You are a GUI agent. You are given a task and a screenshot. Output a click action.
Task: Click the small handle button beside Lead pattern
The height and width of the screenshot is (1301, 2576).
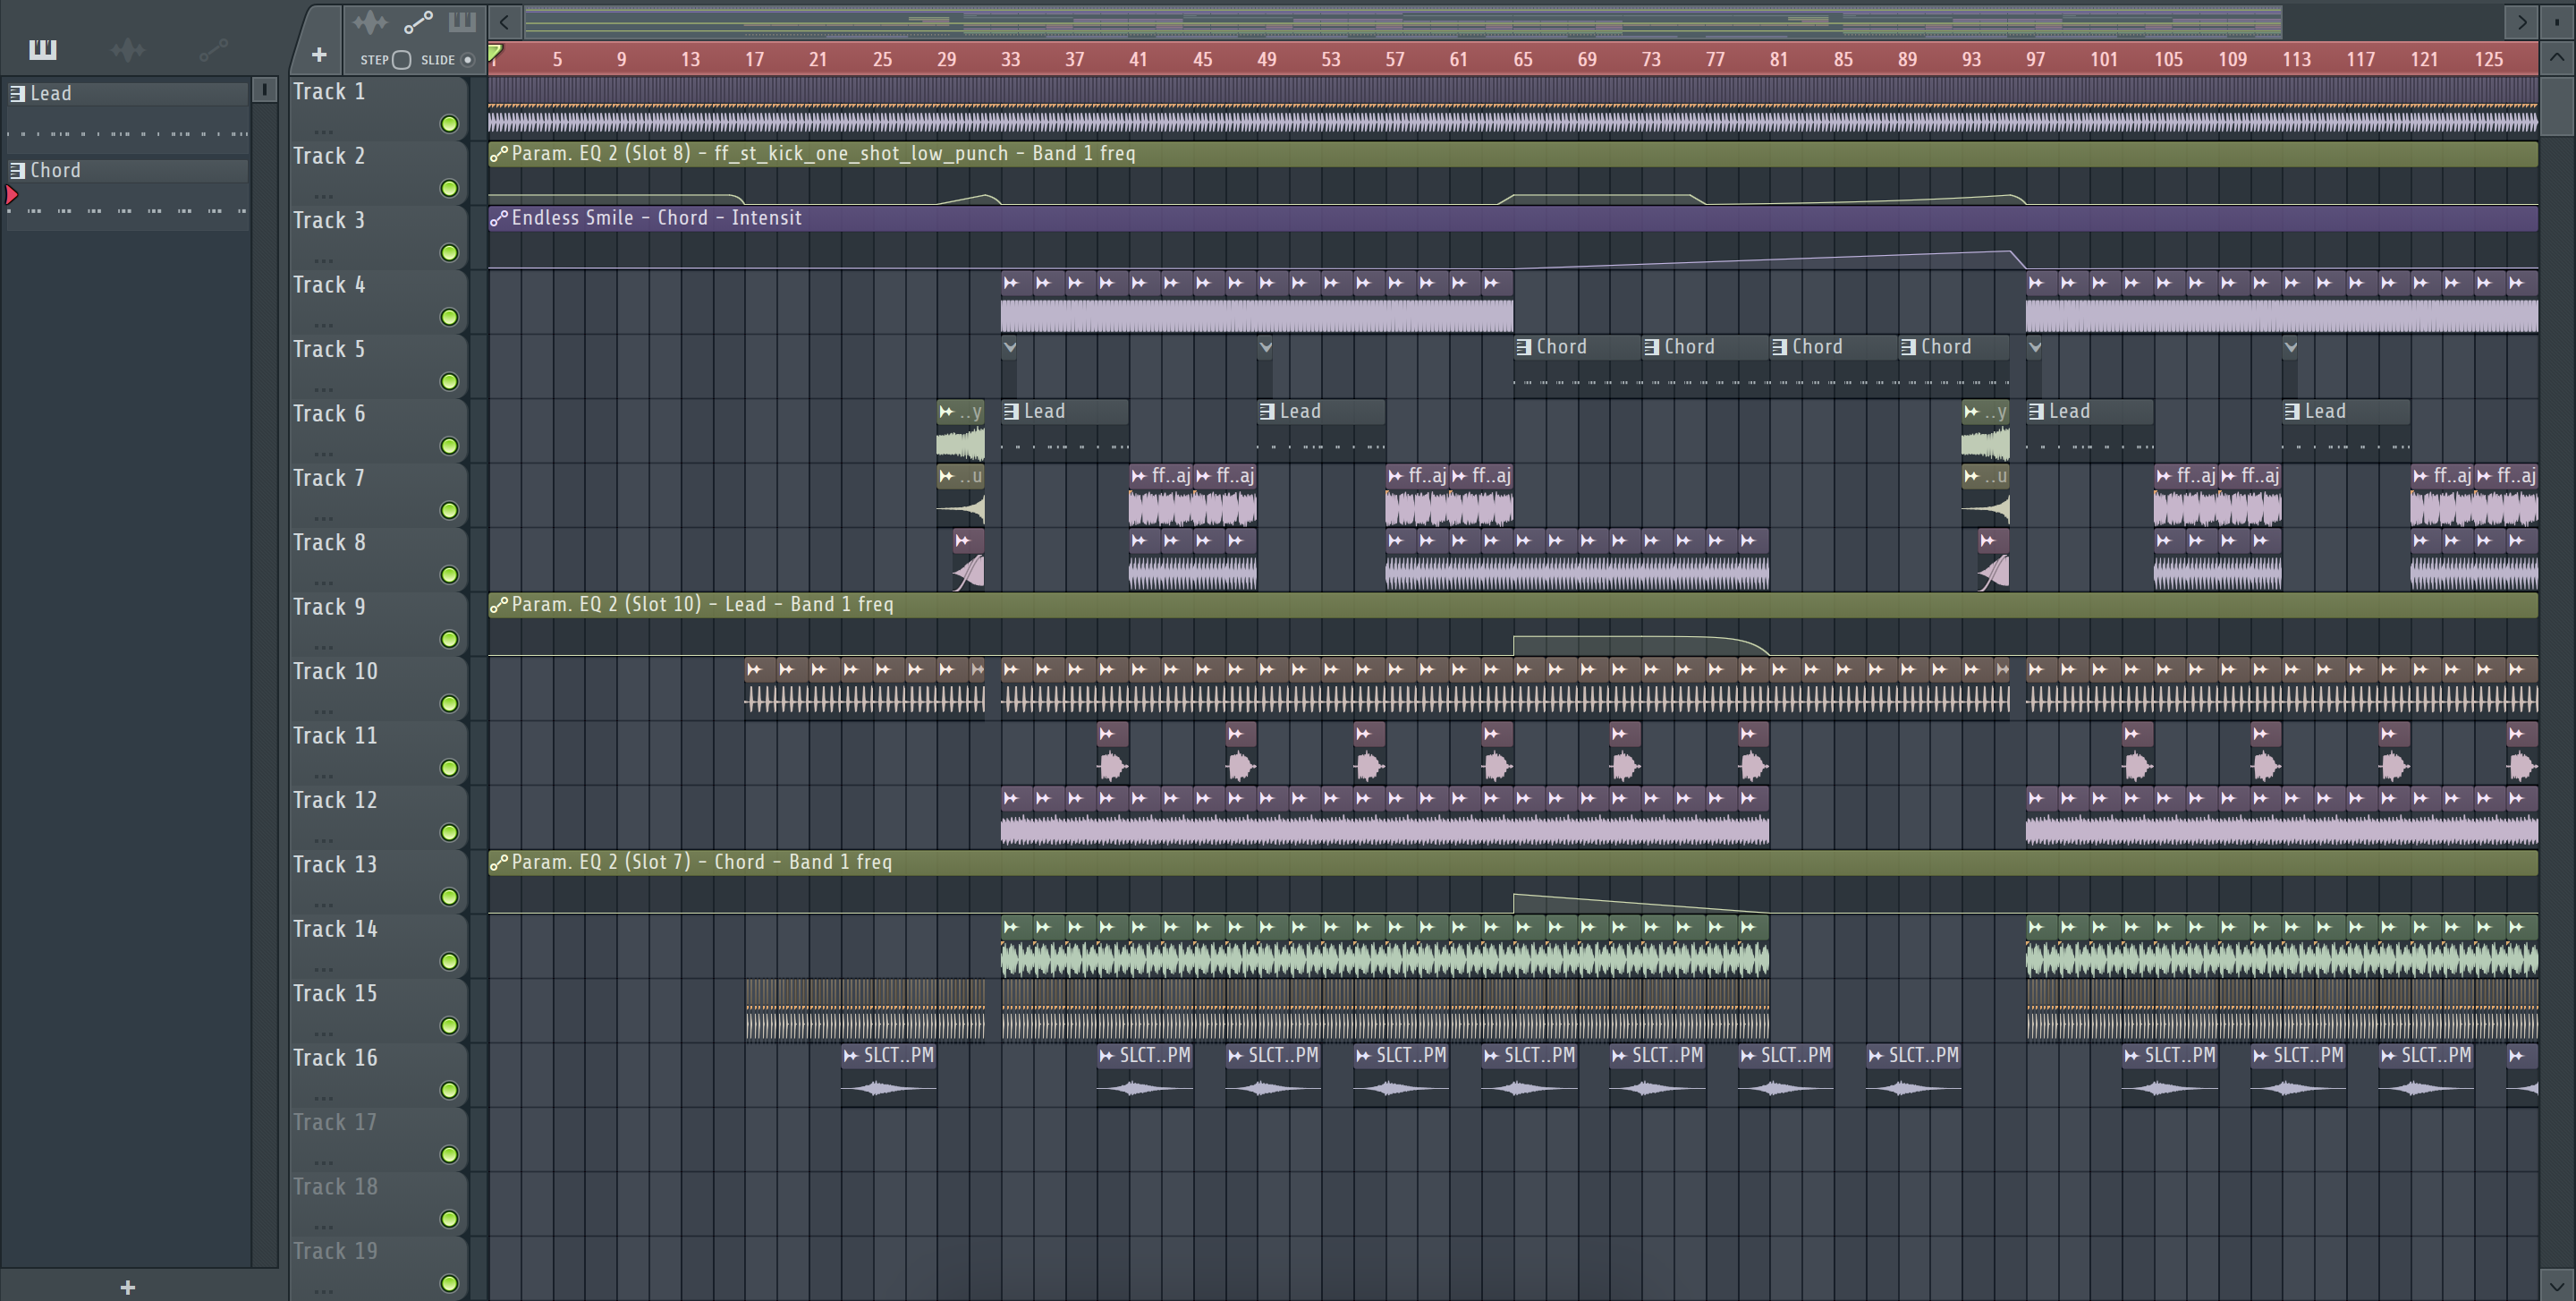[x=264, y=90]
